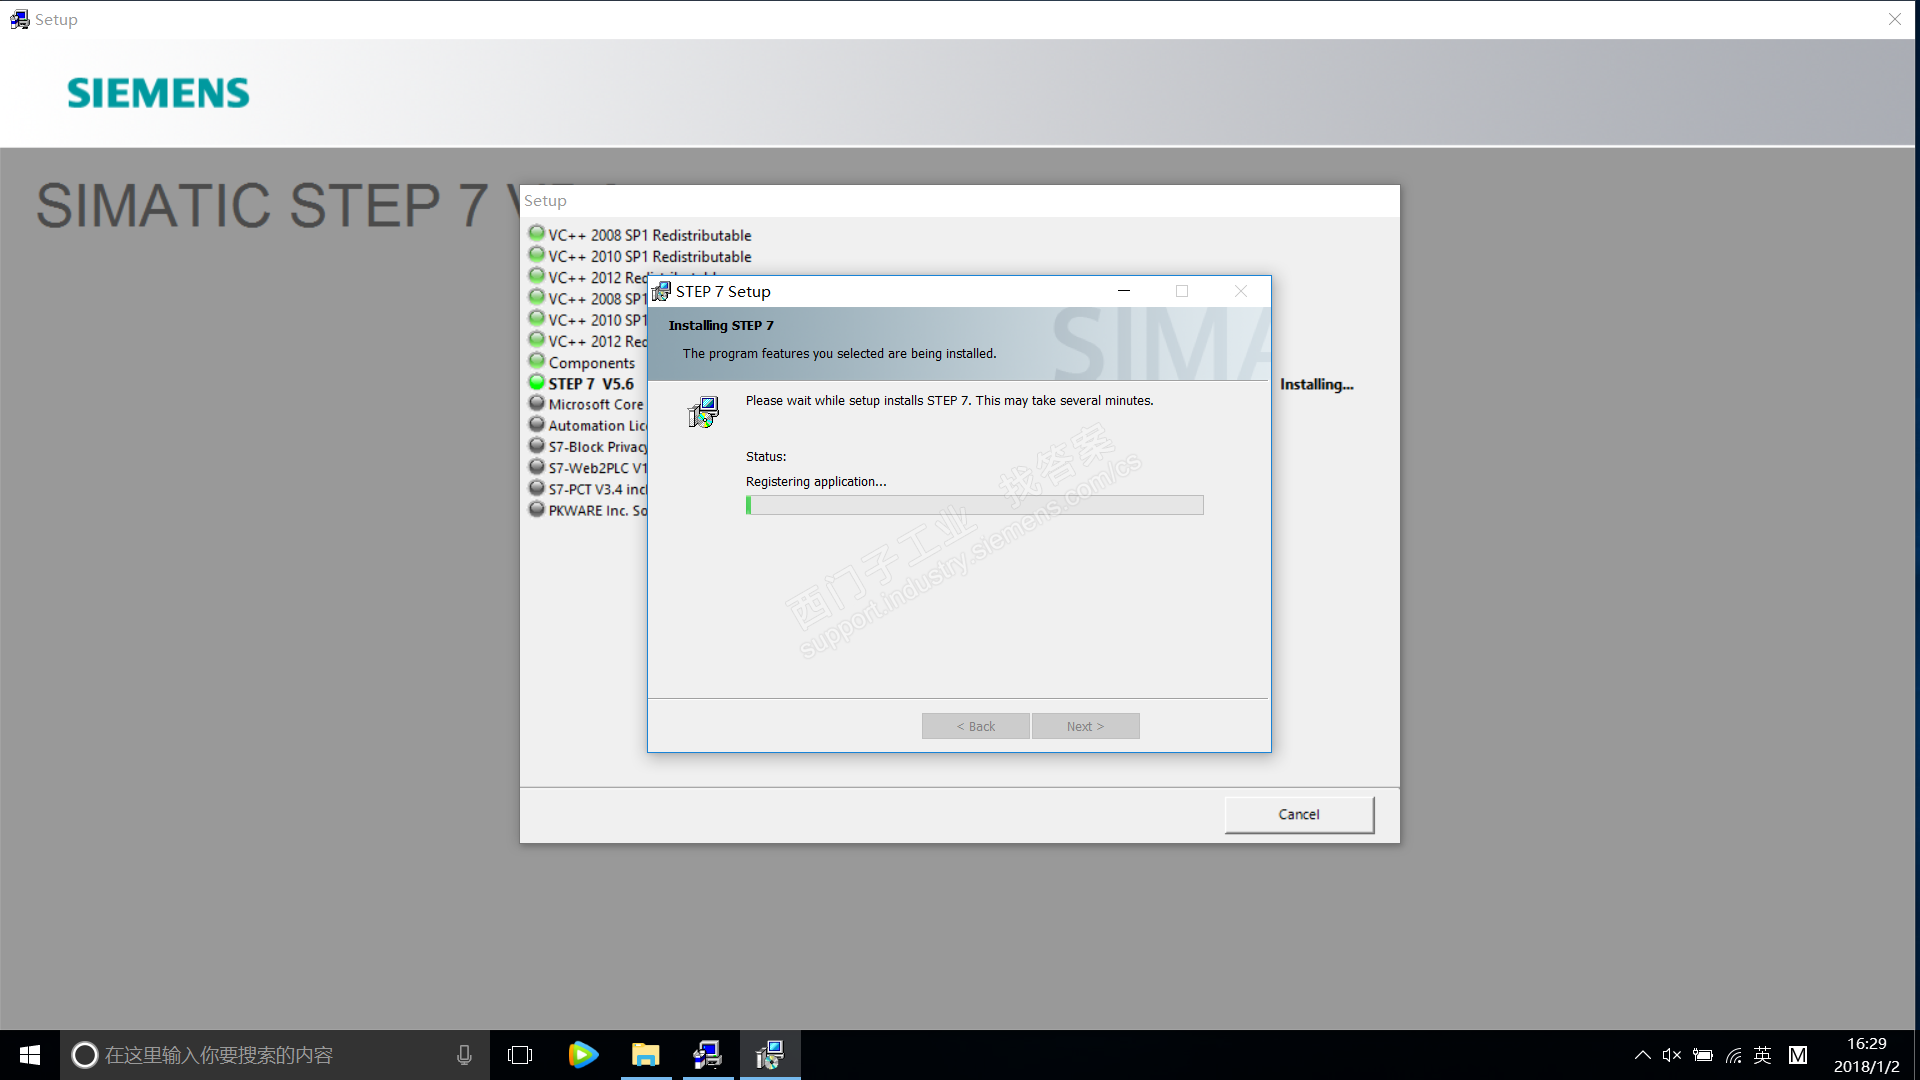
Task: Open the Setup app in the taskbar
Action: 707,1055
